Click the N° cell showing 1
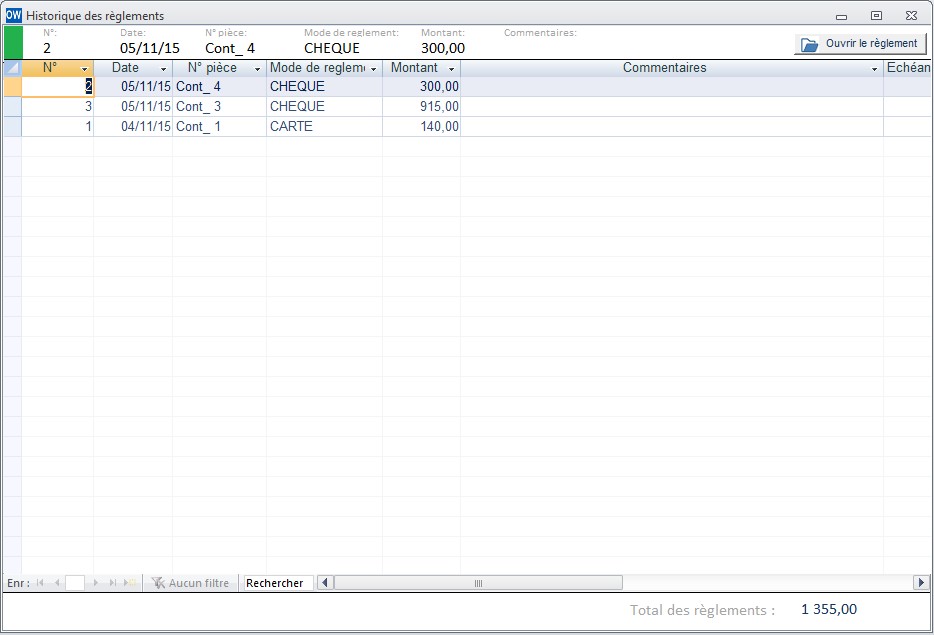 coord(58,126)
